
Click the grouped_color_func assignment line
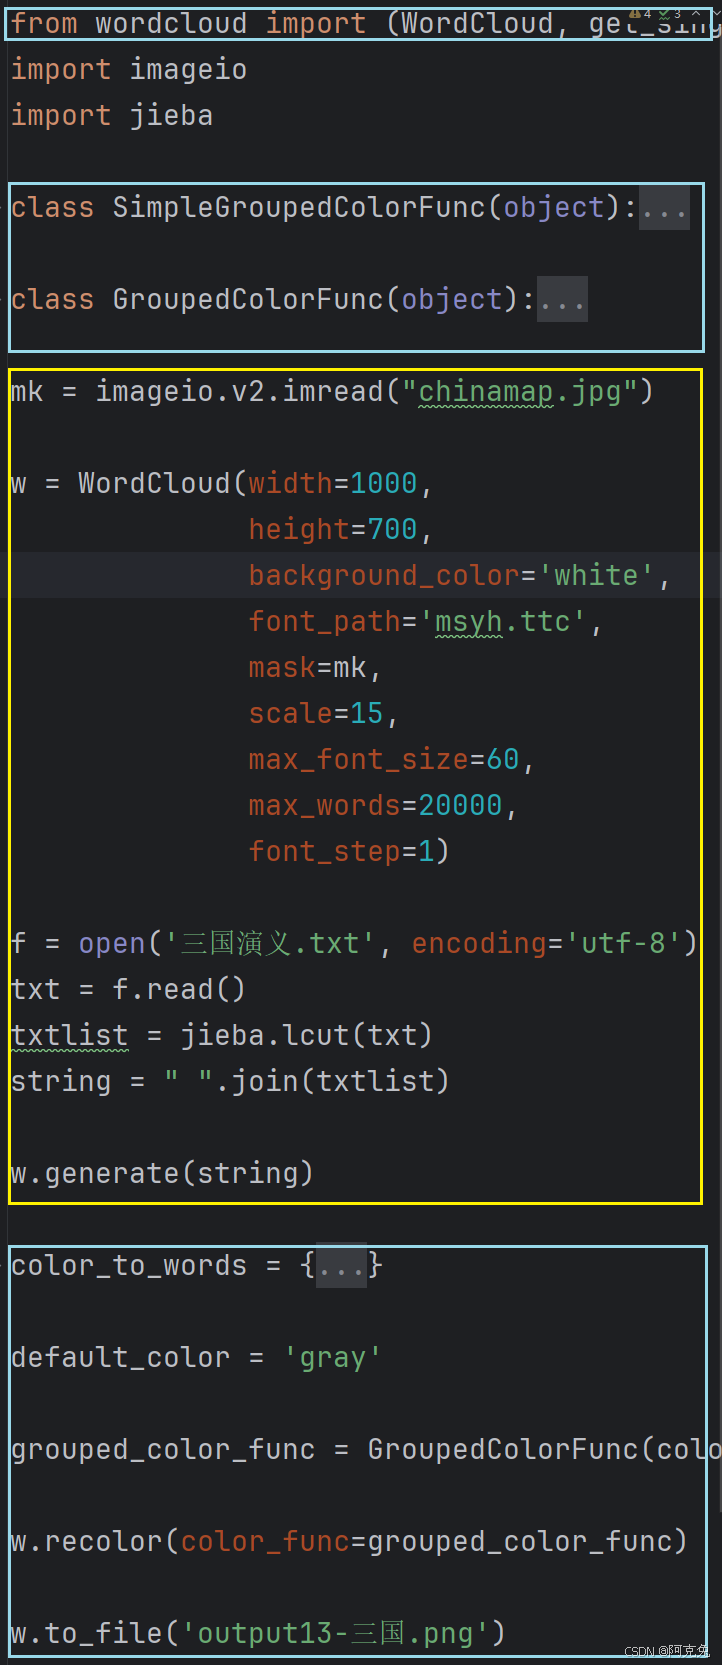pos(366,1450)
